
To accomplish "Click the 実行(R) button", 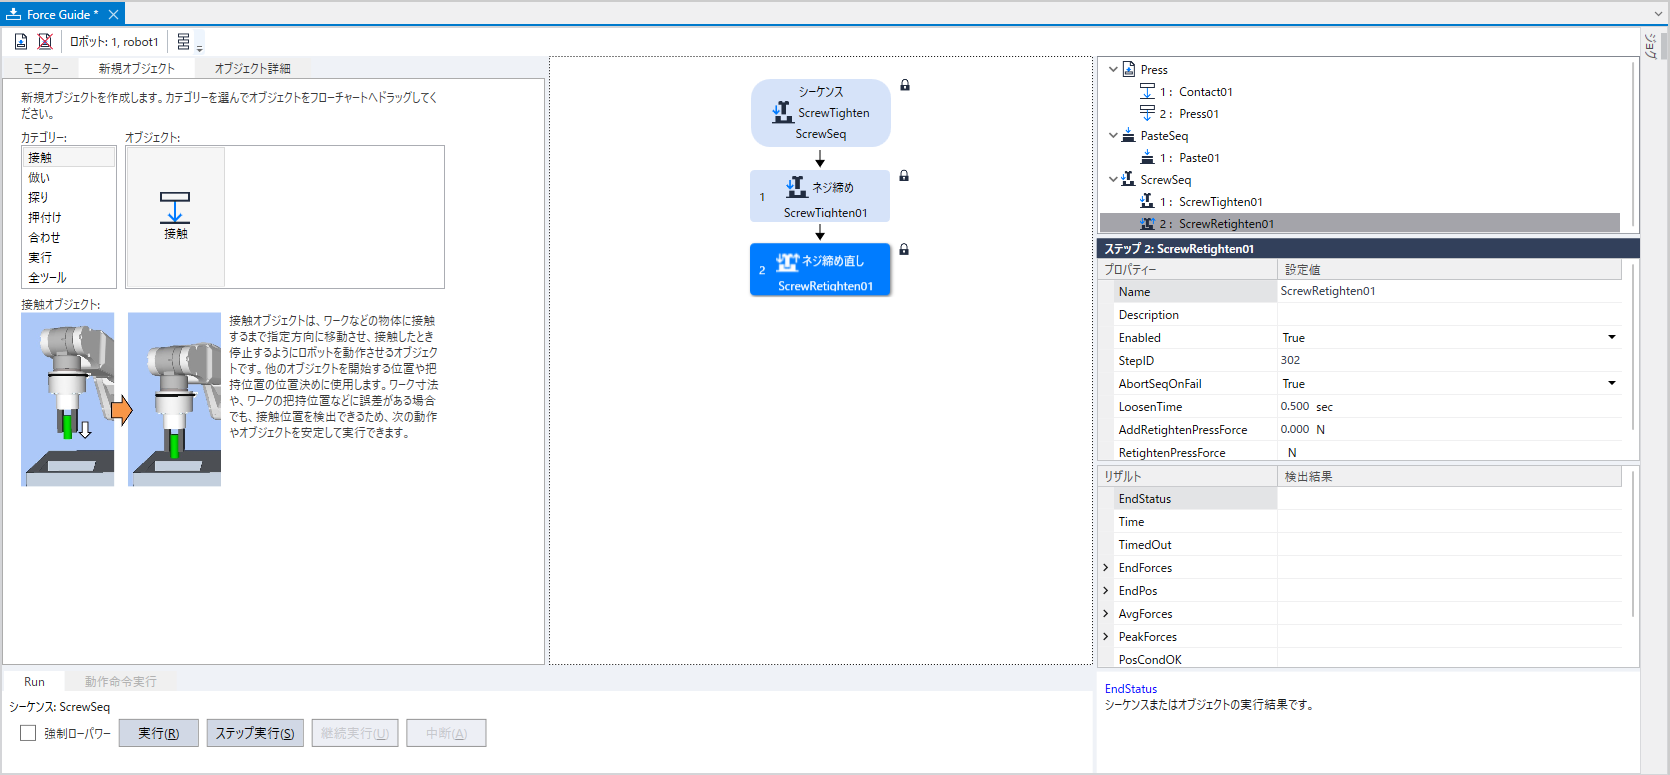I will pyautogui.click(x=158, y=733).
